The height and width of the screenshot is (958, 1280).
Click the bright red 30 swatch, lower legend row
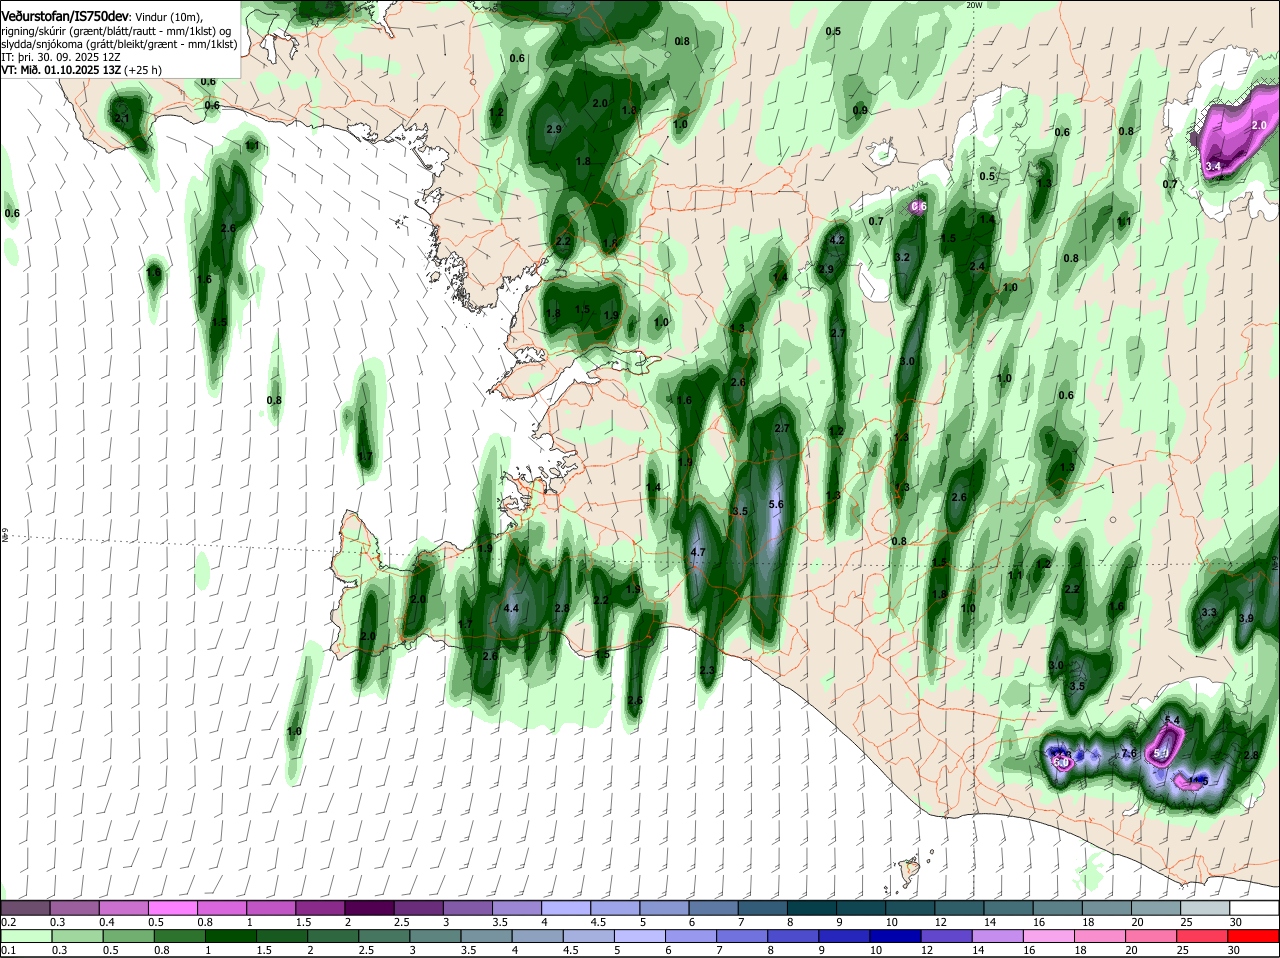pos(1255,936)
